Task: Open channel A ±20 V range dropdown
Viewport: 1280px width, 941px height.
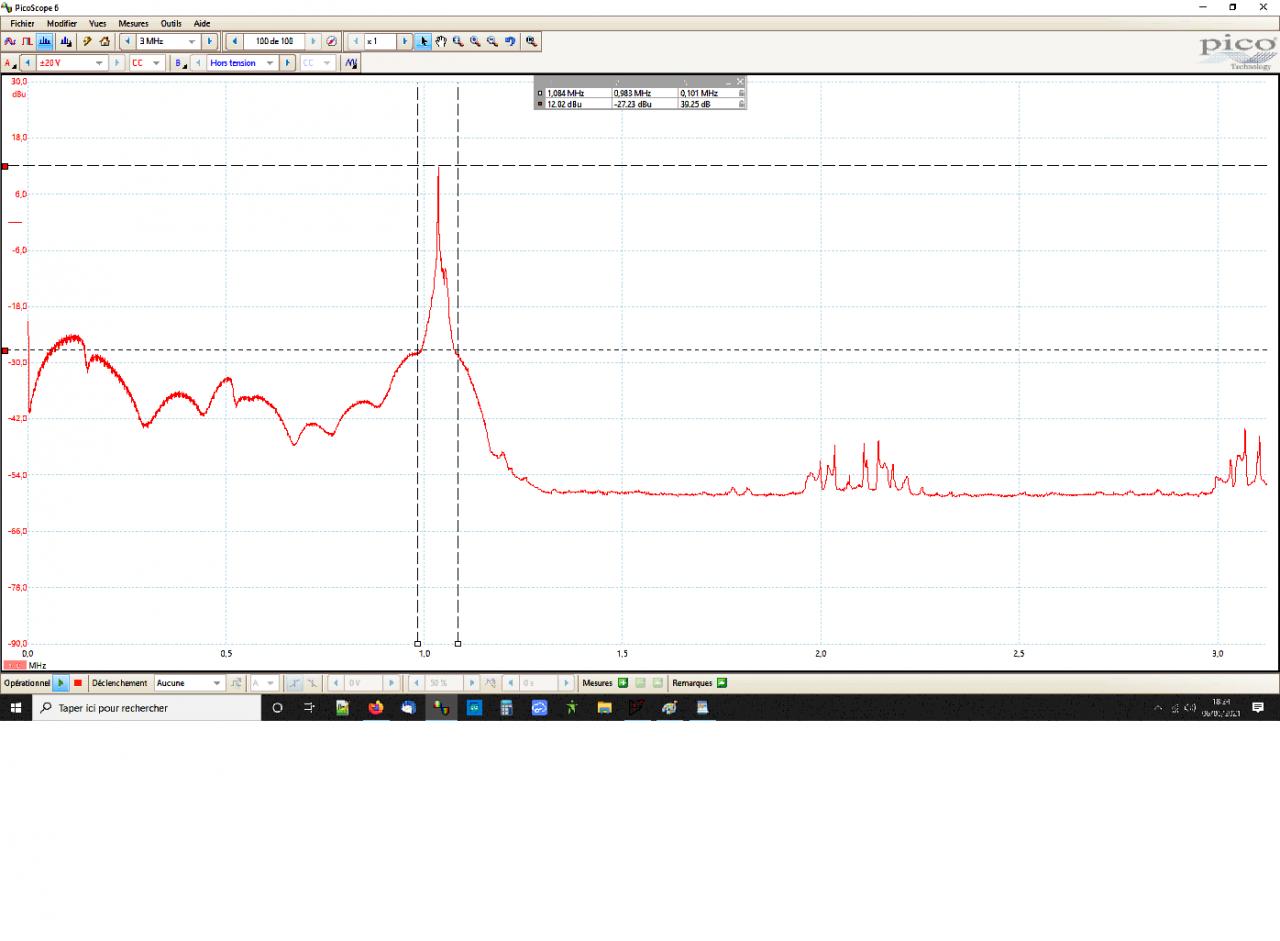Action: [99, 63]
